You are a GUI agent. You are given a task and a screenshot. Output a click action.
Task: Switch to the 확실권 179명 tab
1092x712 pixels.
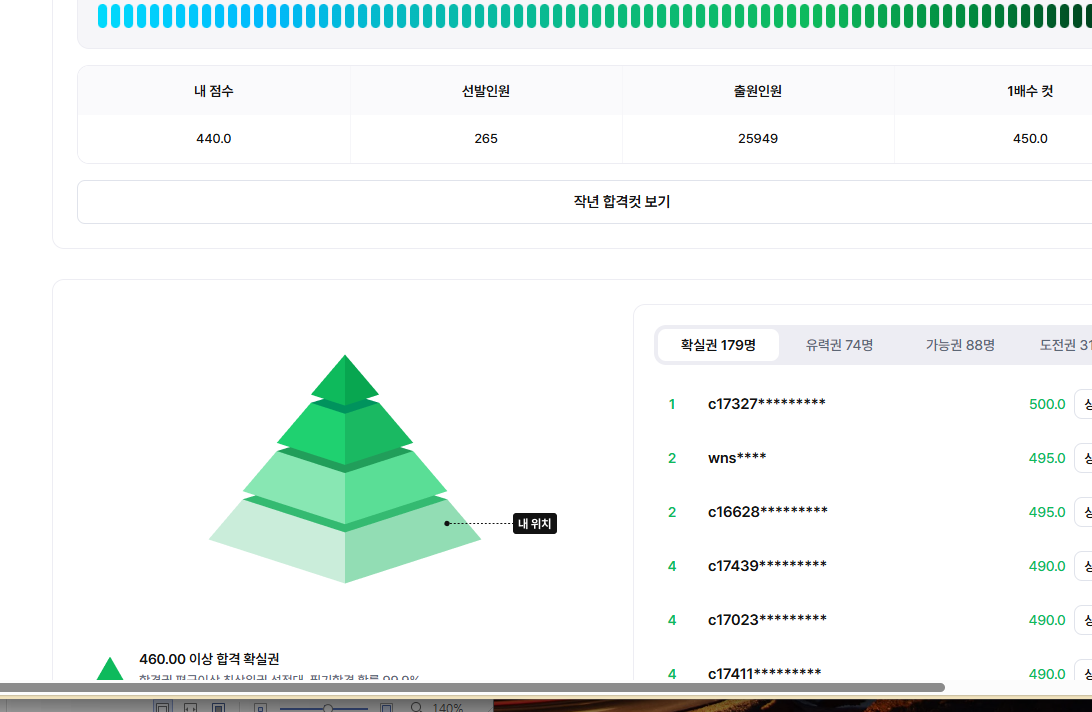coord(718,345)
